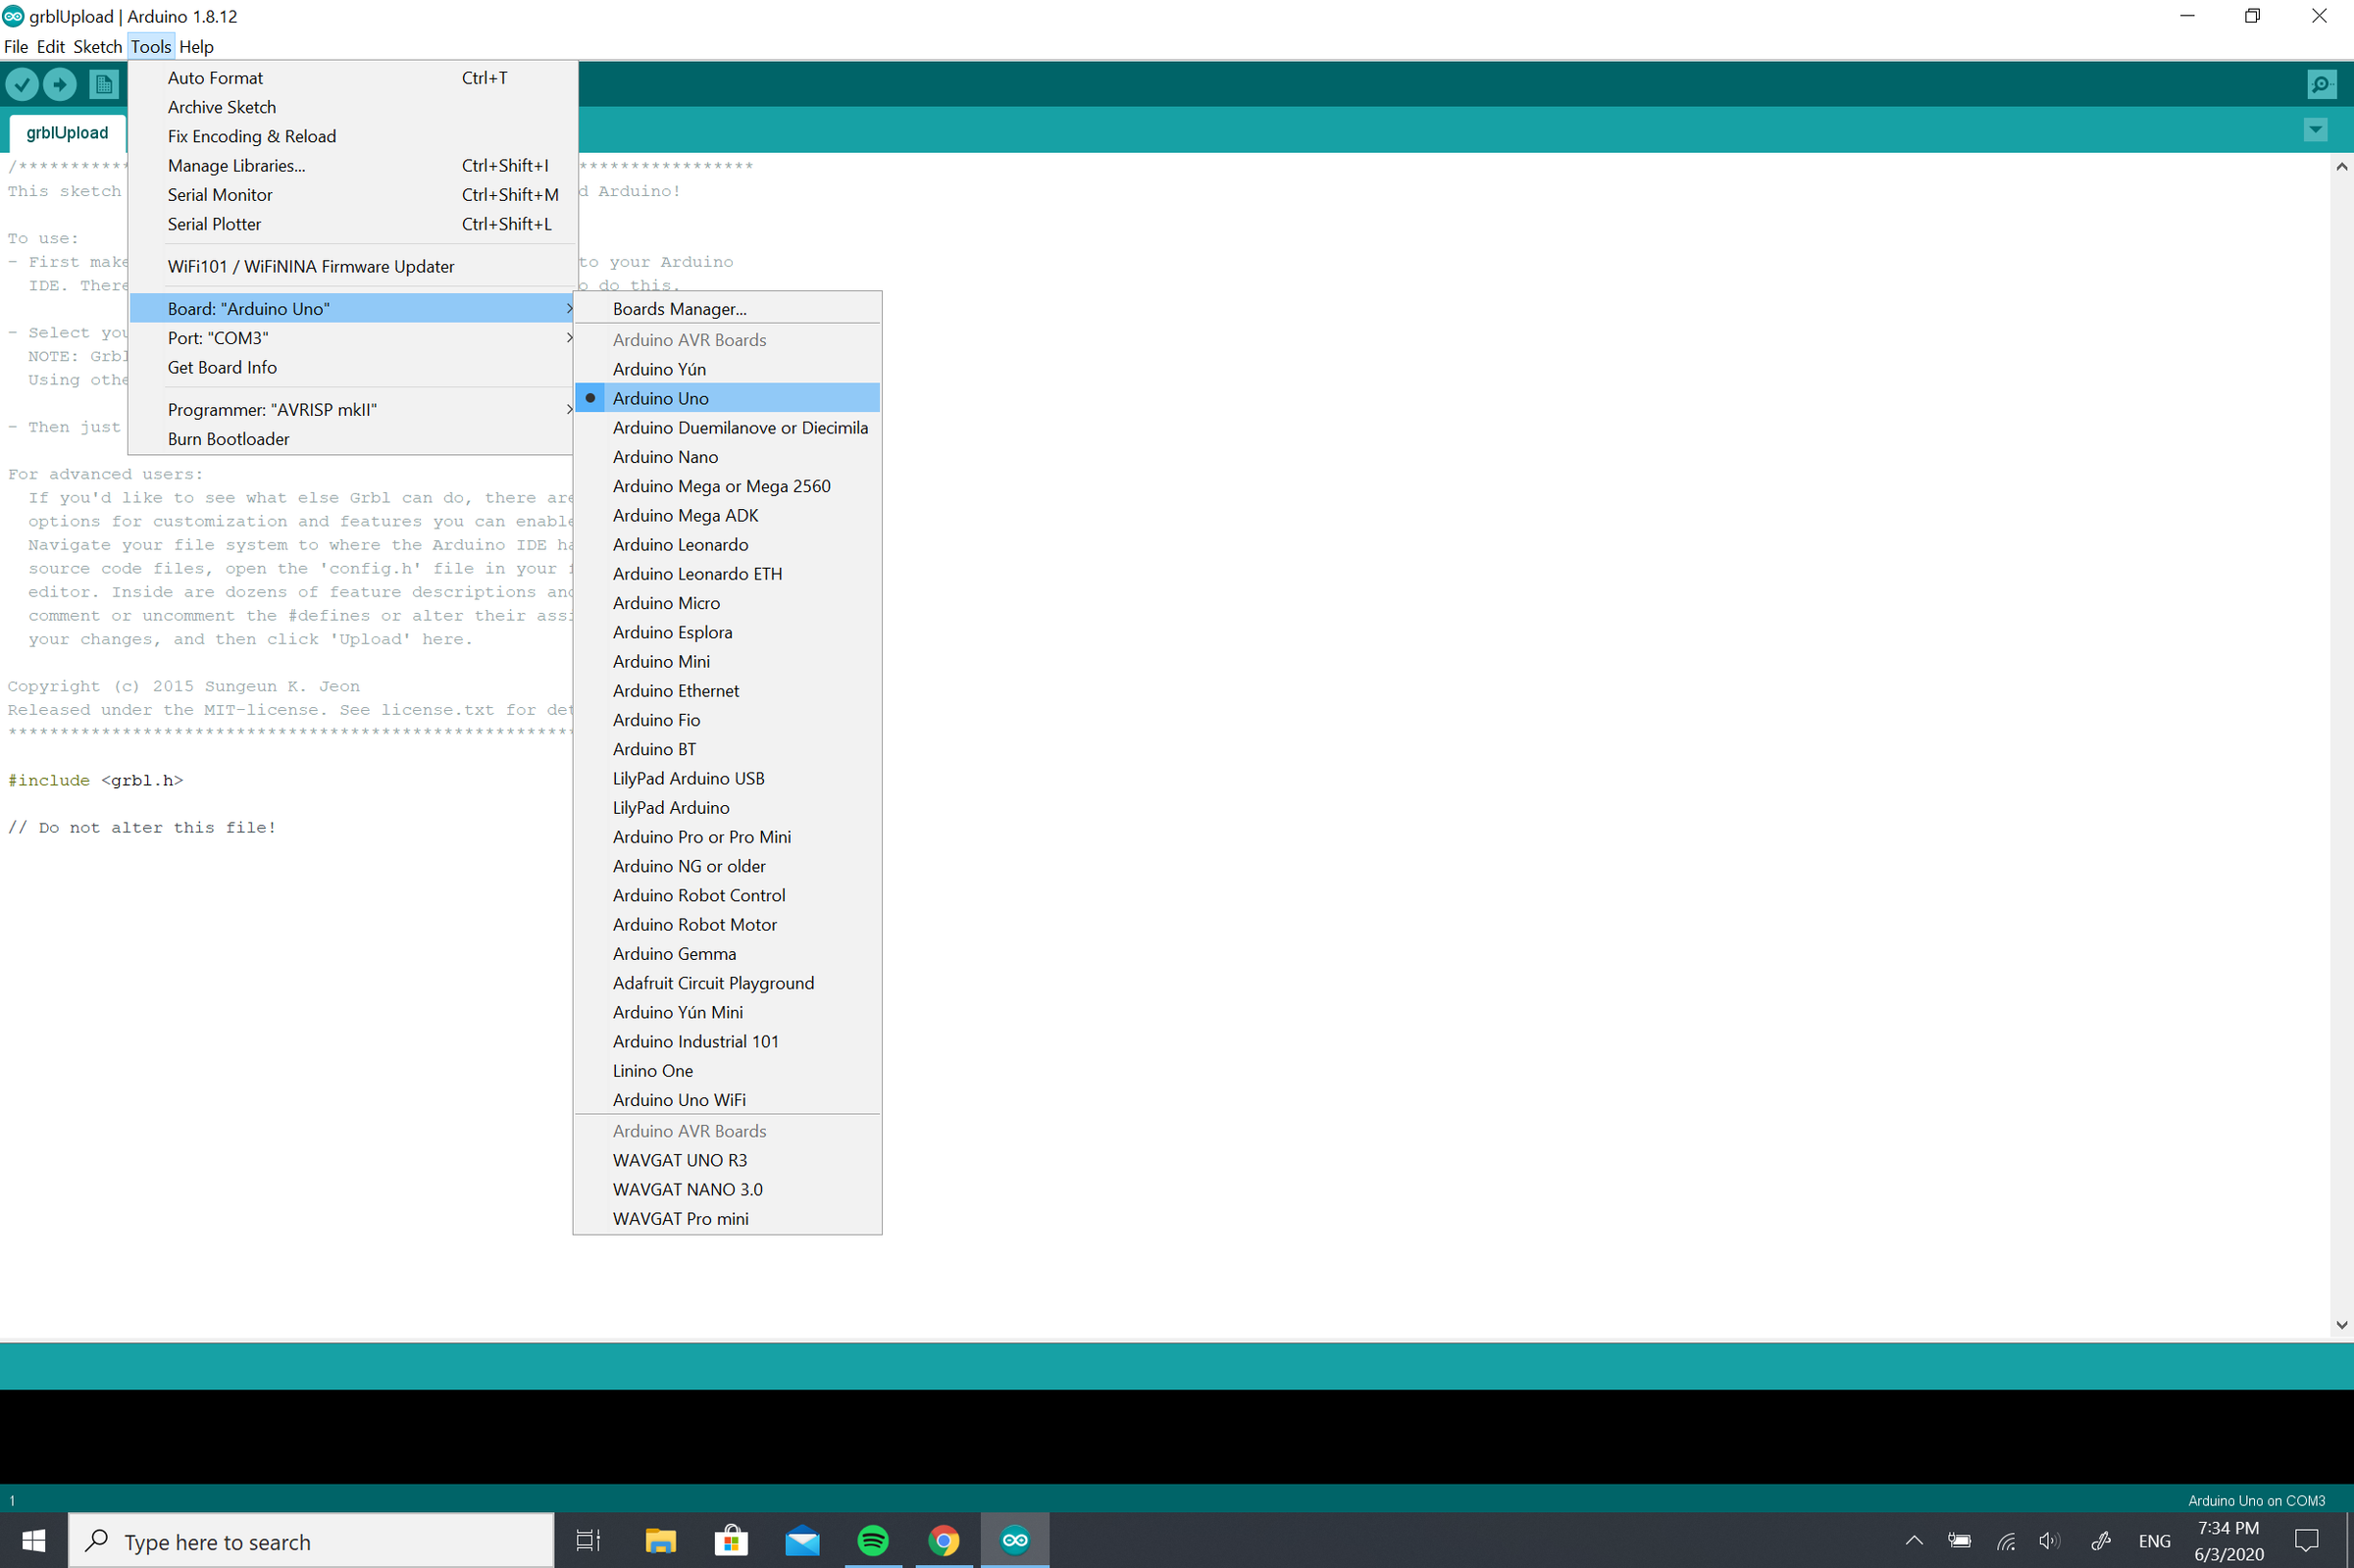2354x1568 pixels.
Task: Click the New sketch file icon
Action: [x=103, y=84]
